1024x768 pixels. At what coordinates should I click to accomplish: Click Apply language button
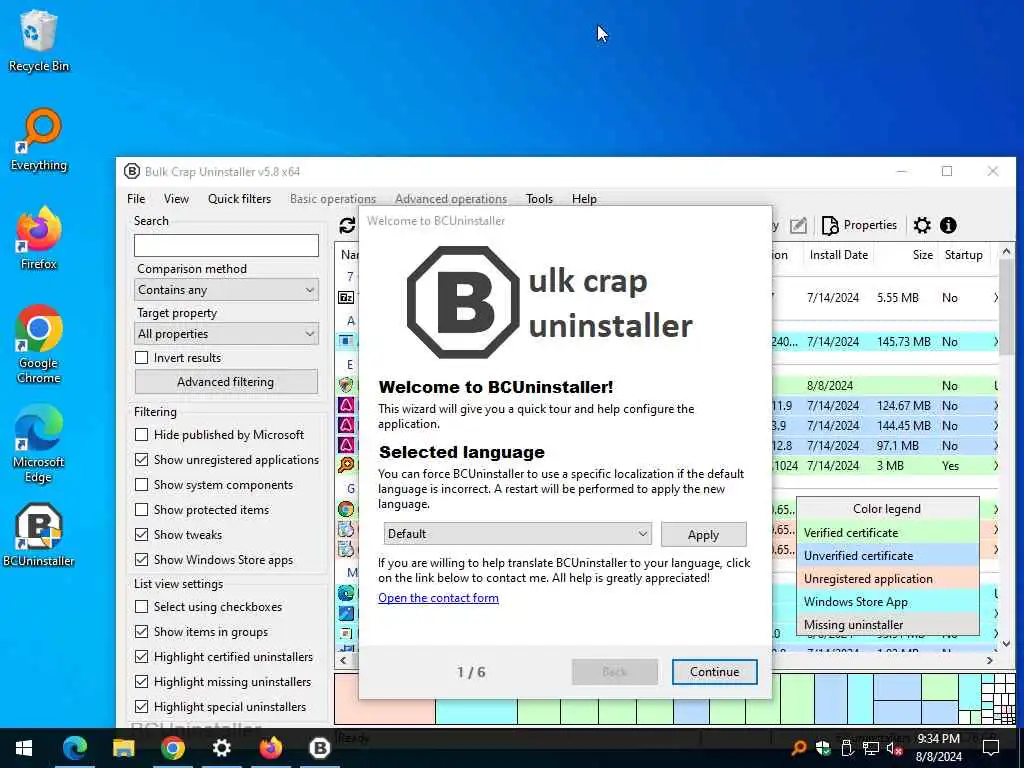(703, 534)
